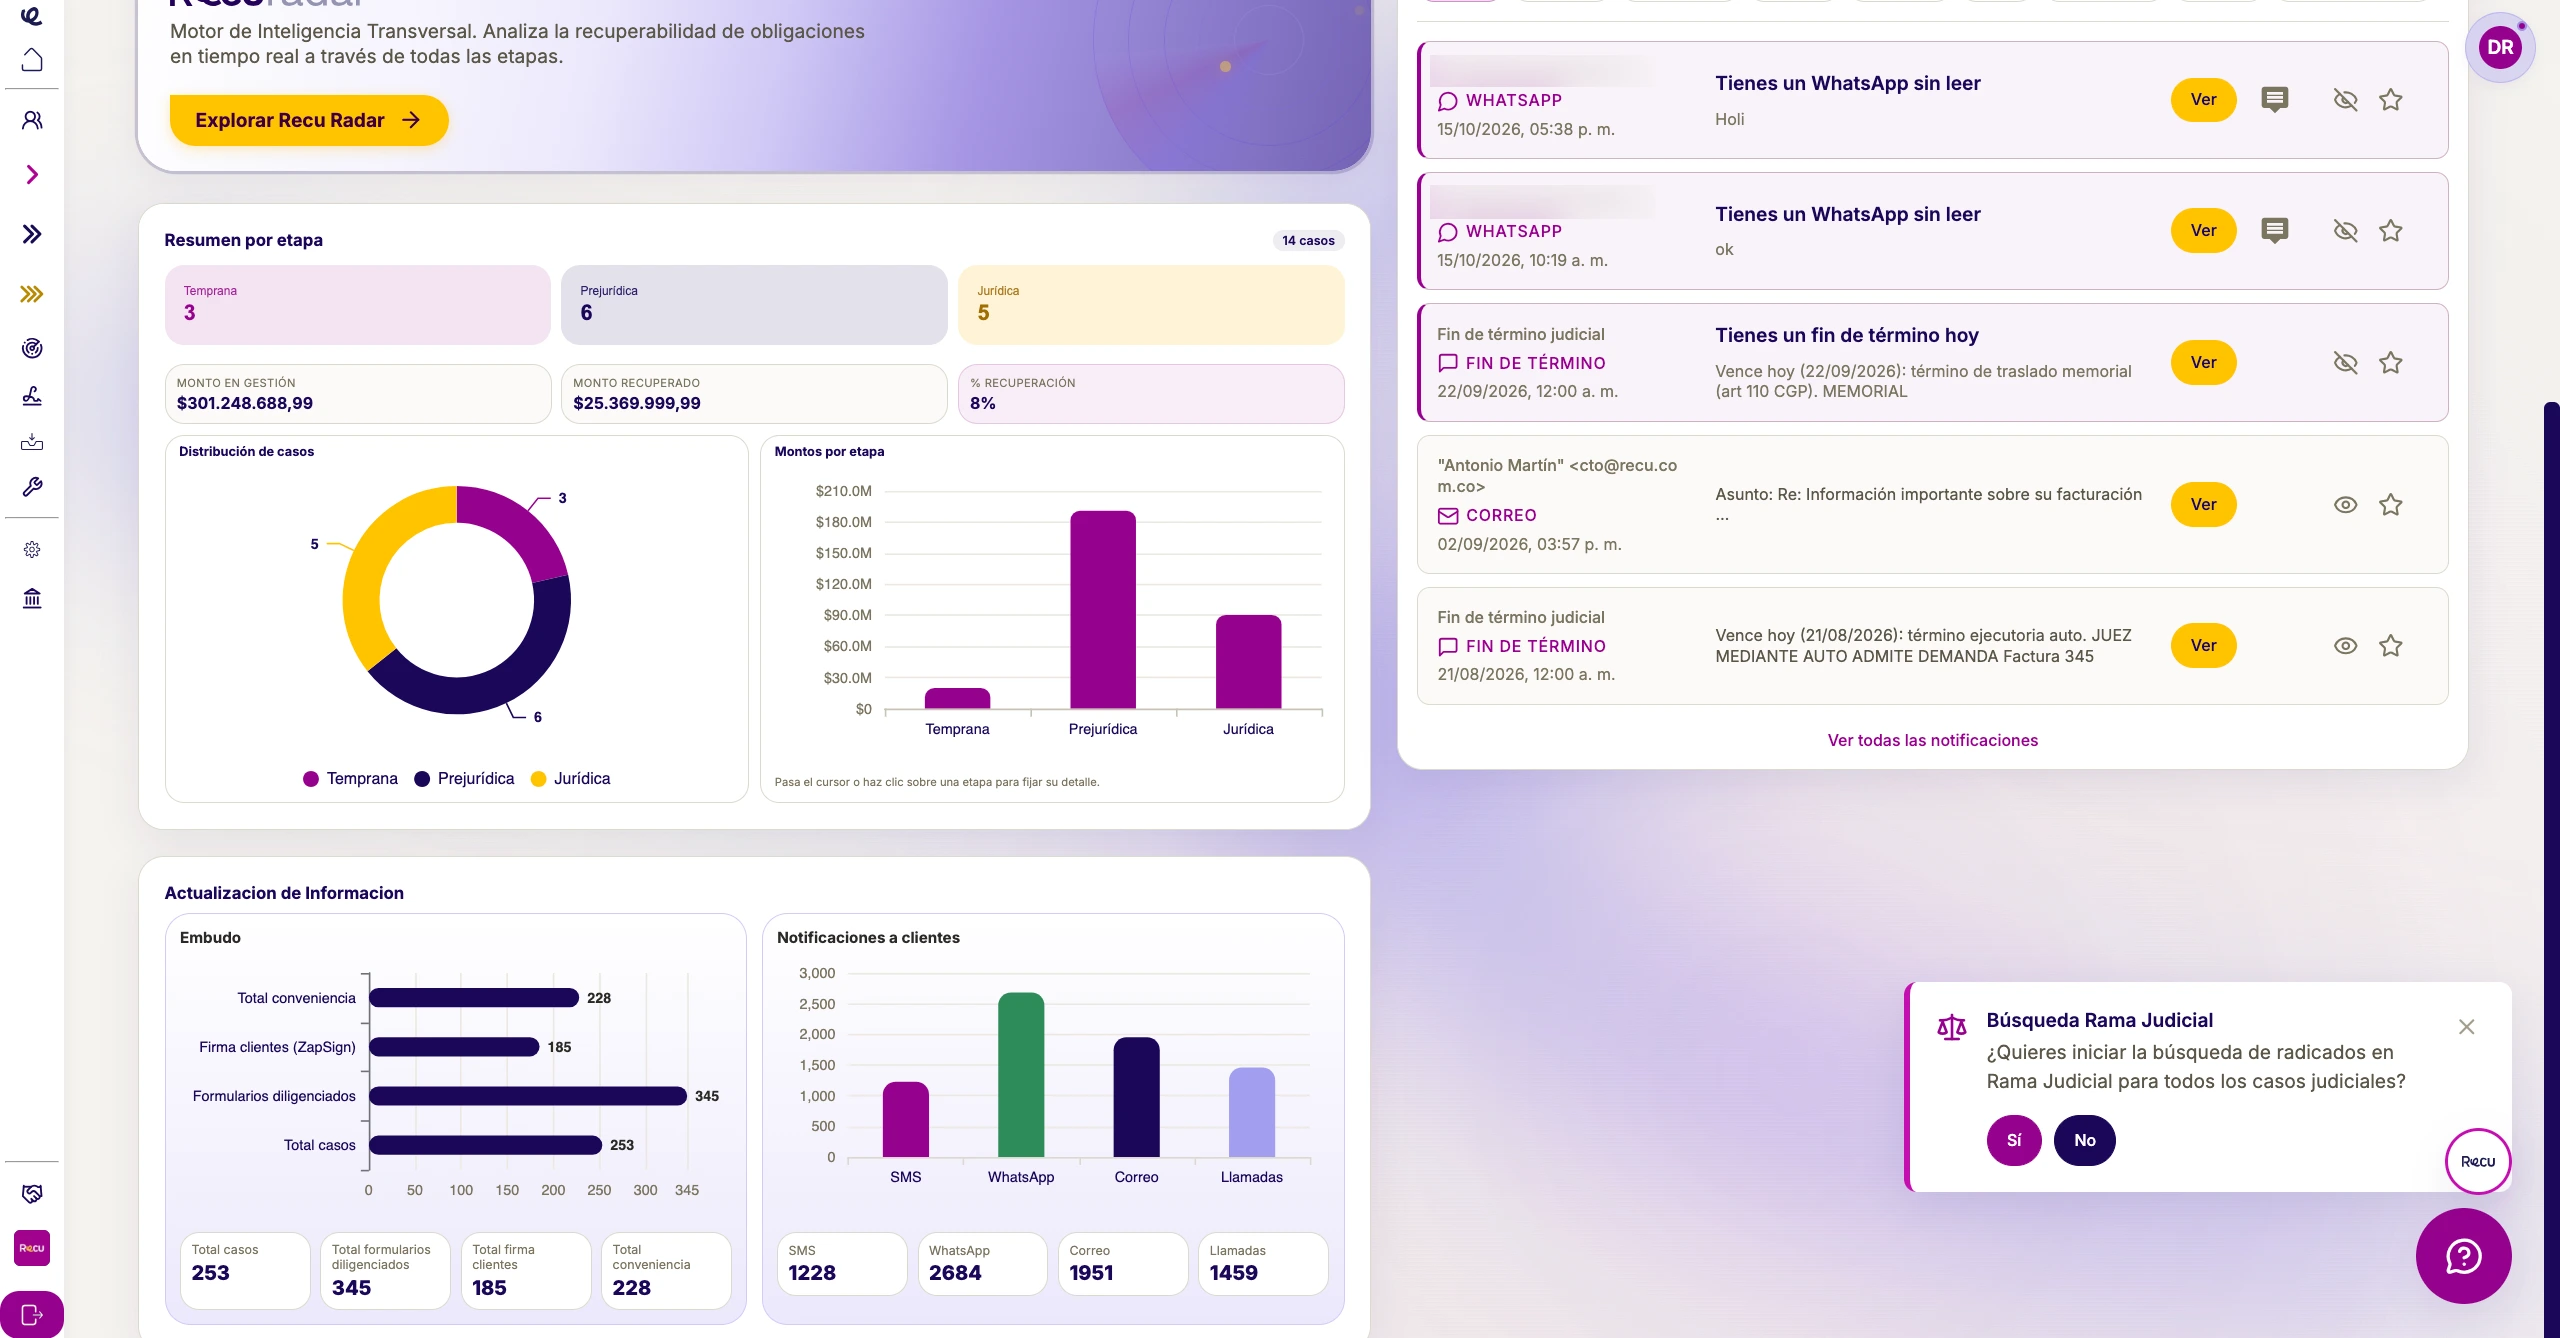Image resolution: width=2560 pixels, height=1338 pixels.
Task: Star the ok WhatsApp notification
Action: (2391, 231)
